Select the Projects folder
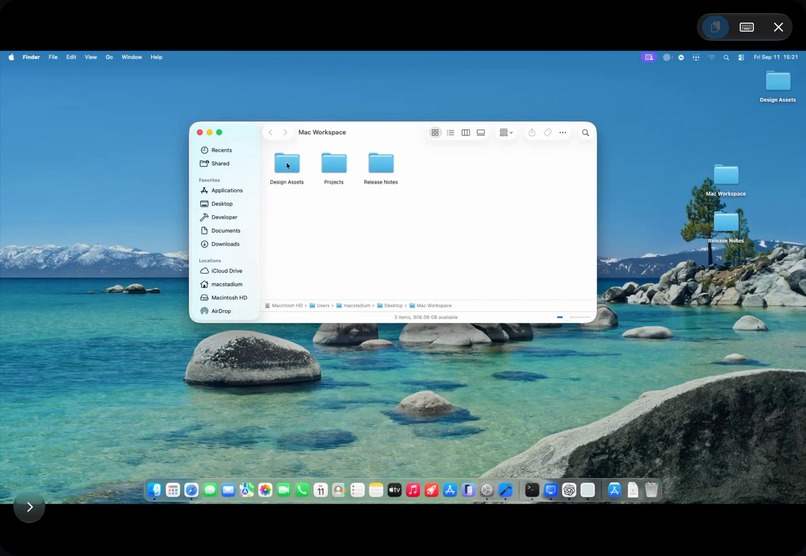The image size is (806, 556). pyautogui.click(x=334, y=169)
